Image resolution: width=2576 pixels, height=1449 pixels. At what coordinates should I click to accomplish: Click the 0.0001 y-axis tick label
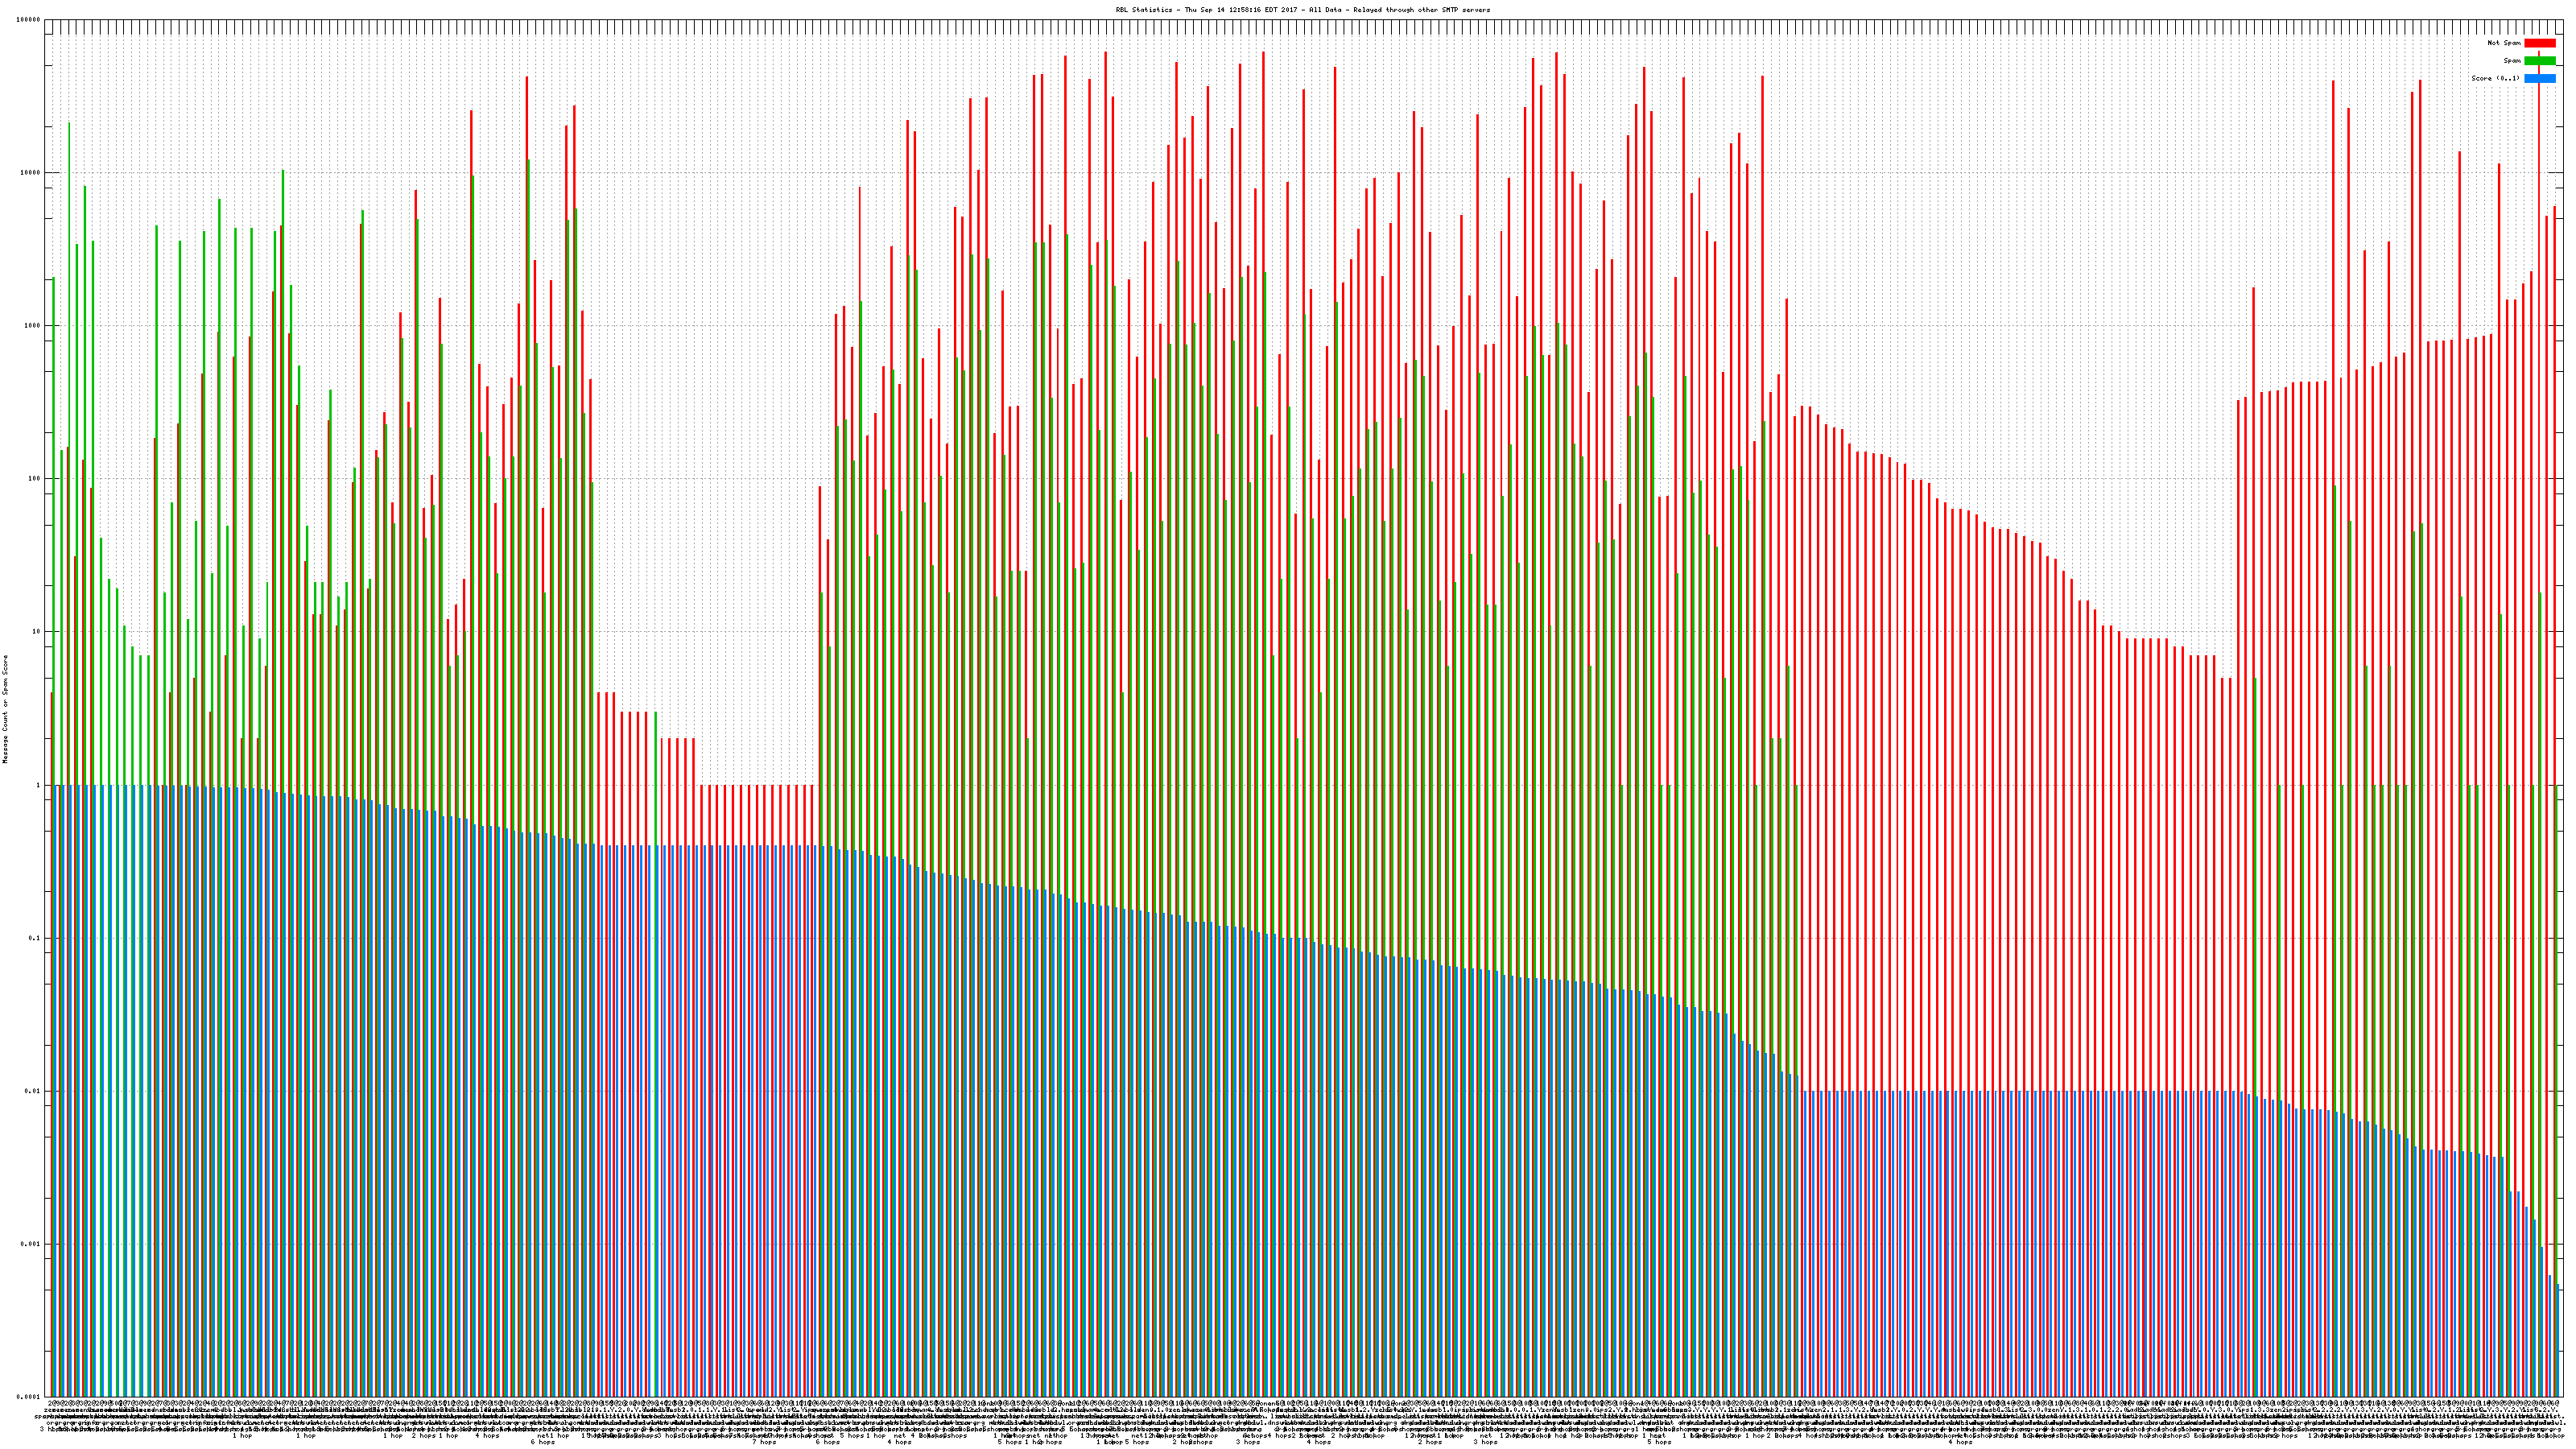pyautogui.click(x=29, y=1397)
